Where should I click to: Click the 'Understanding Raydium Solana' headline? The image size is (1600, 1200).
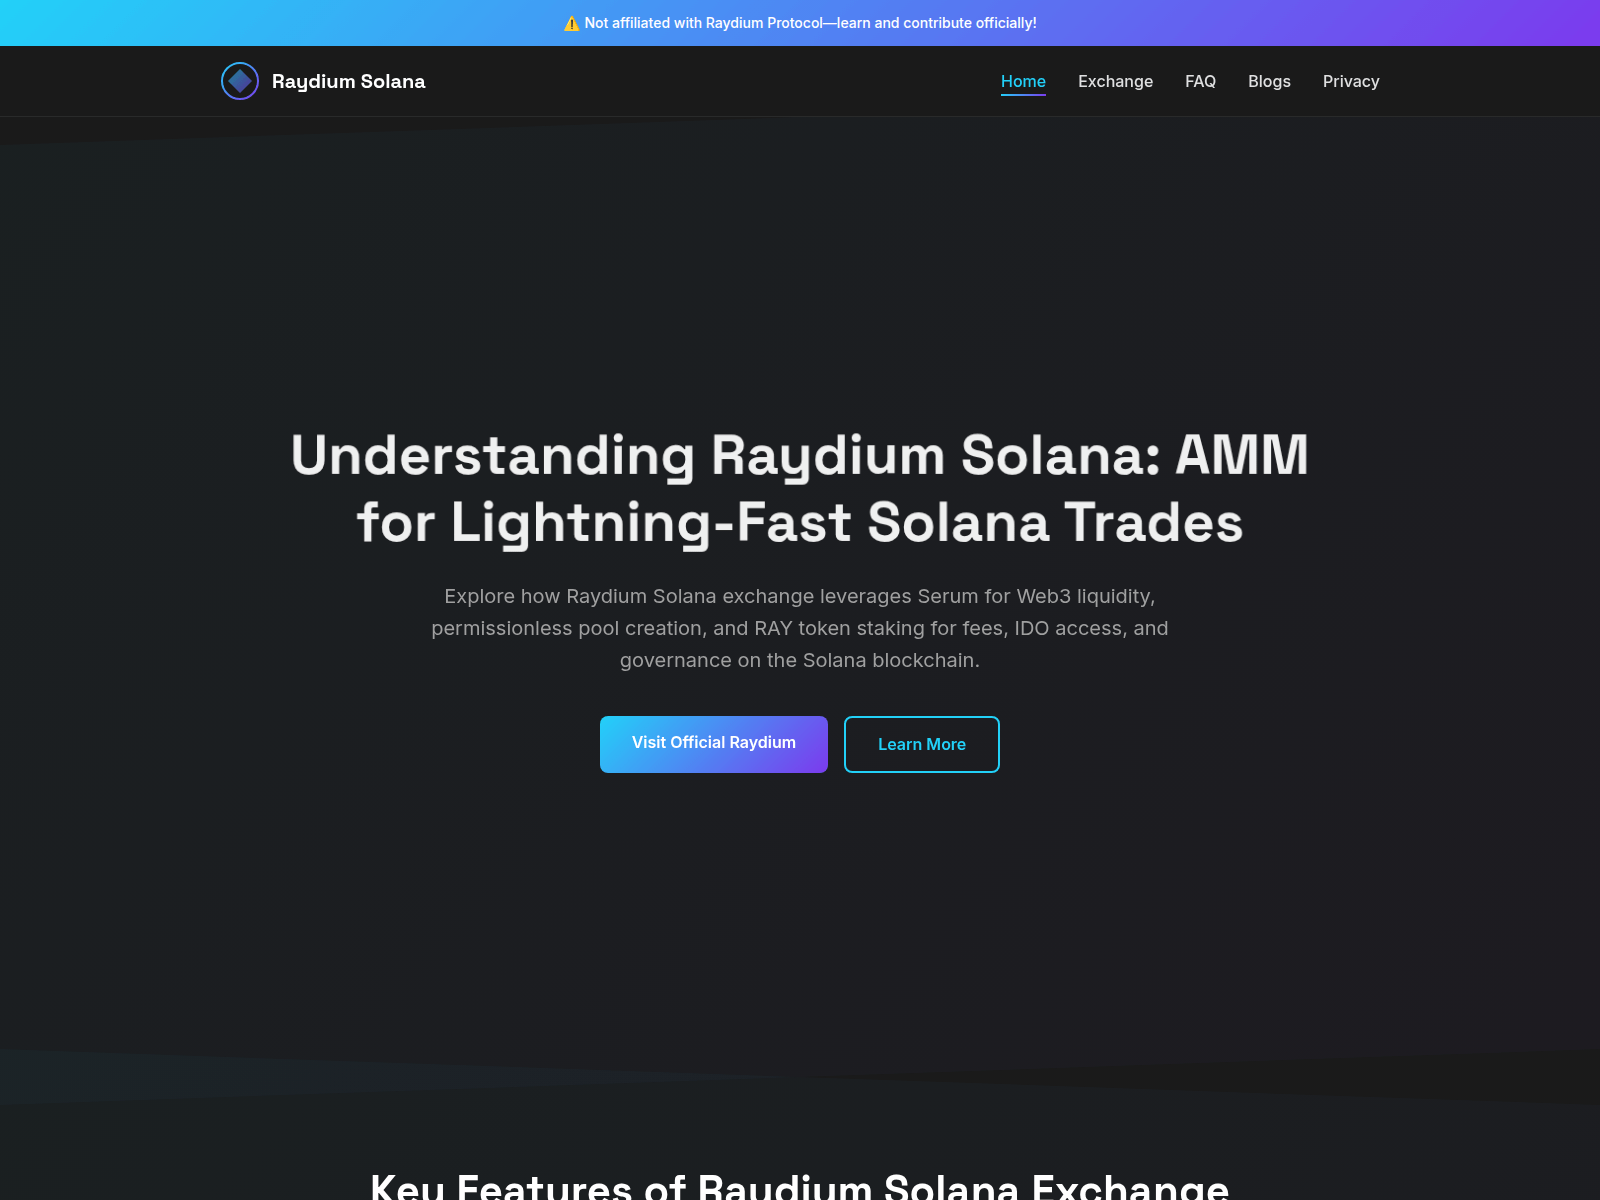point(800,488)
